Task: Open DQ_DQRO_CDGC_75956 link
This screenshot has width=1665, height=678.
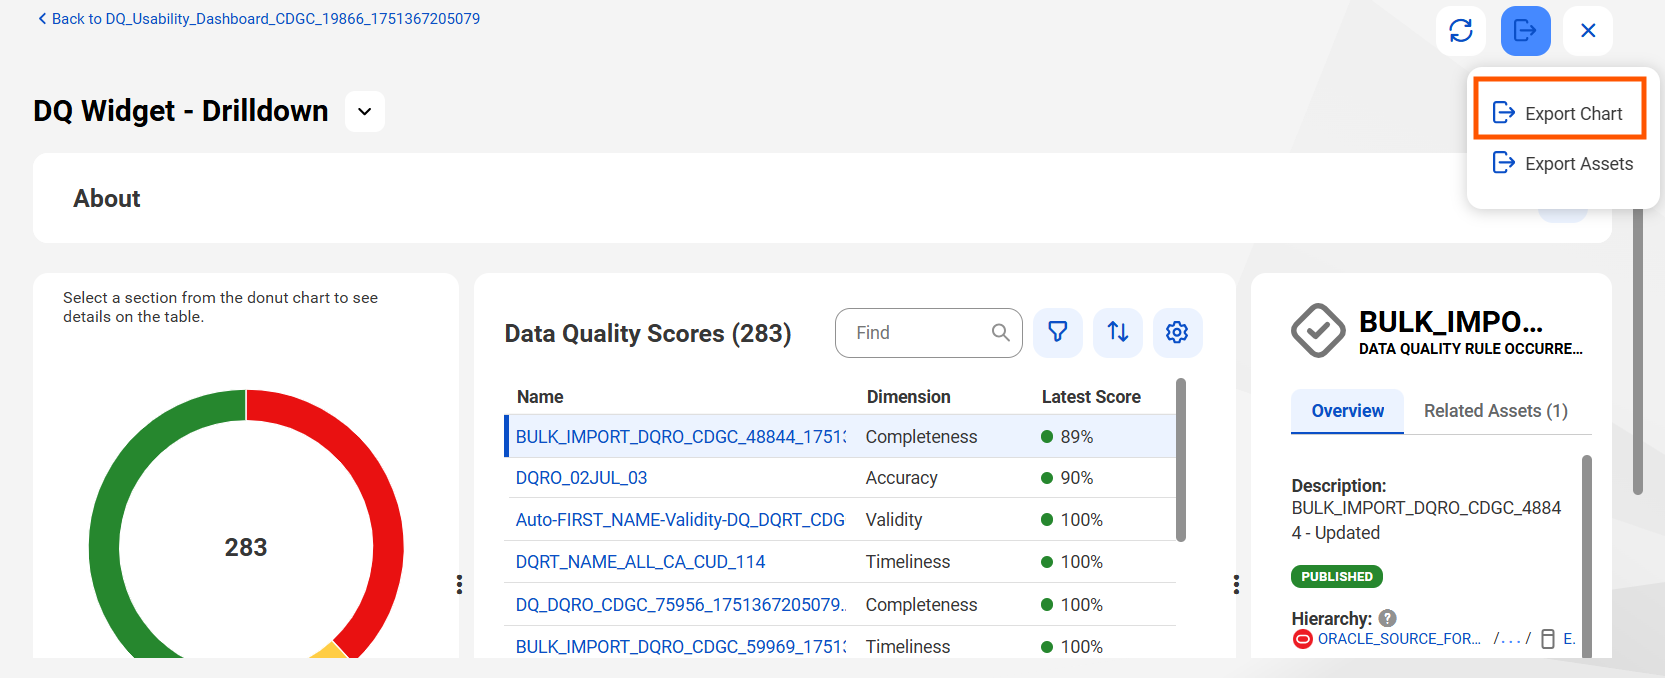Action: click(x=680, y=605)
